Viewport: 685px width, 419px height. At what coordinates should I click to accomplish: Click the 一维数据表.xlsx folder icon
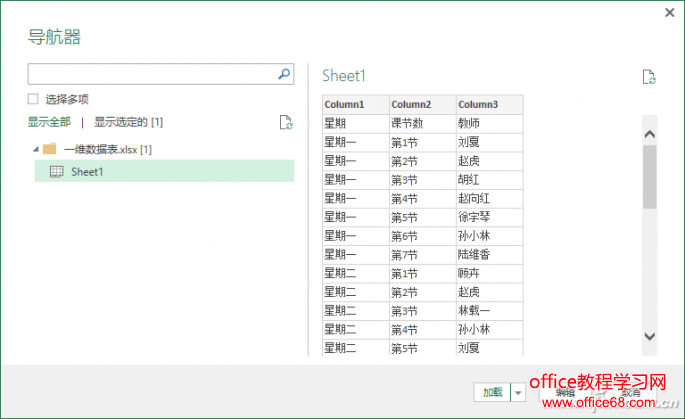click(49, 149)
